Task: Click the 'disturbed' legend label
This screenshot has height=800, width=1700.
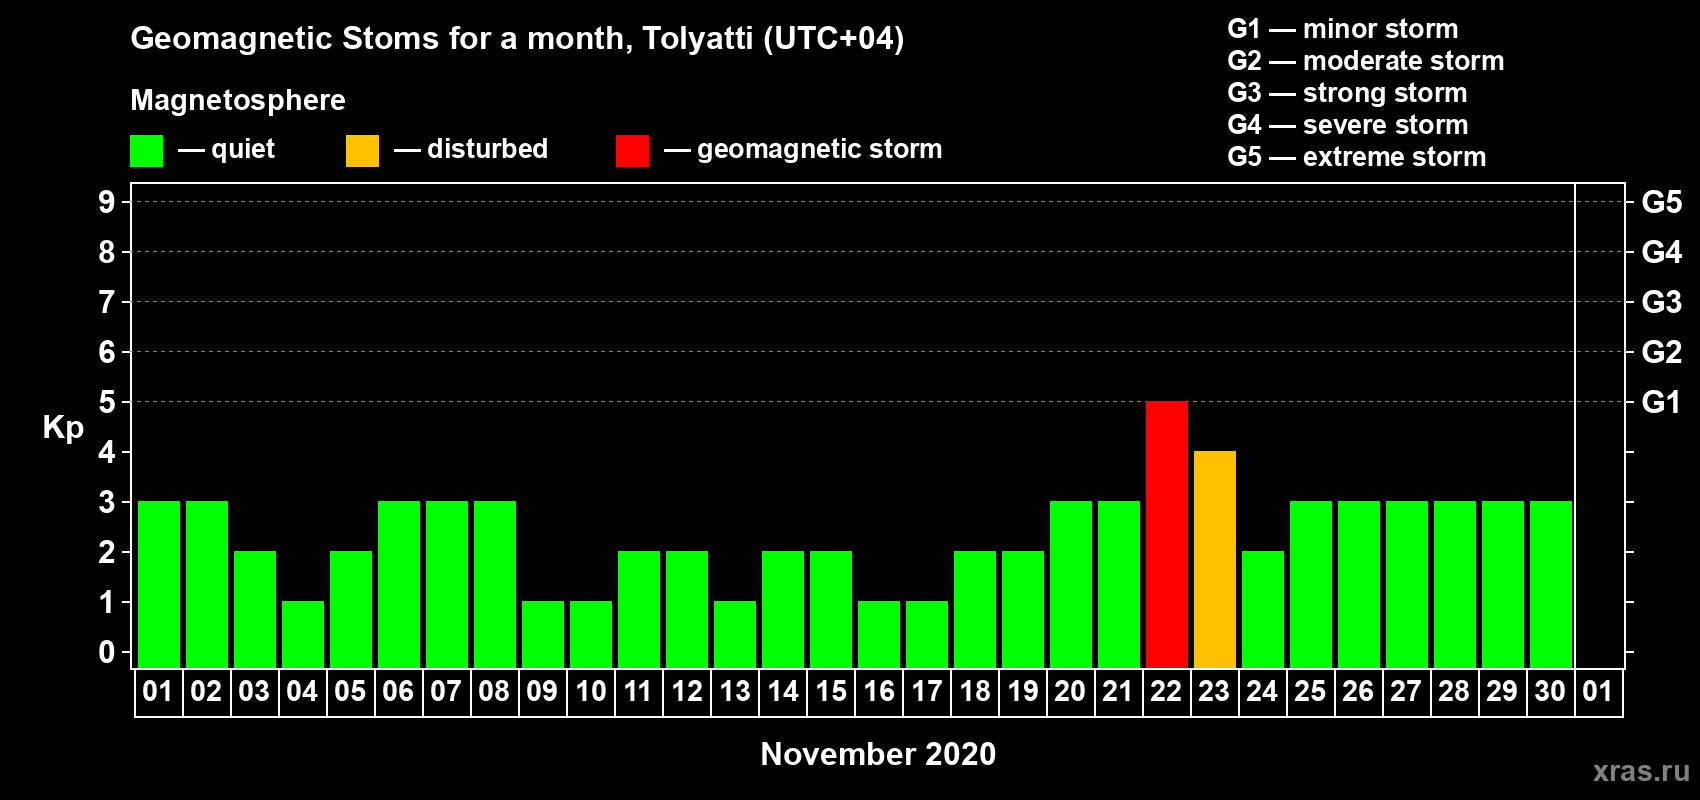Action: click(x=487, y=149)
